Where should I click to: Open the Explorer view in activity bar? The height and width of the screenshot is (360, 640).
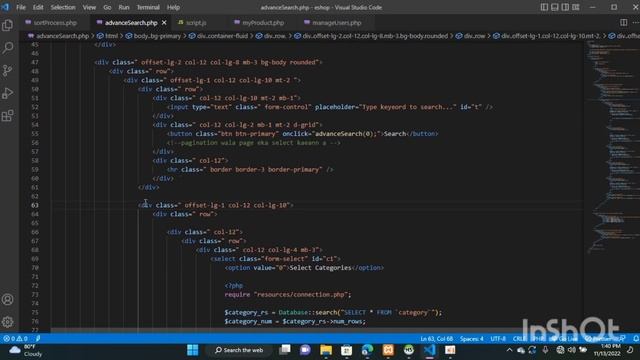pos(7,25)
